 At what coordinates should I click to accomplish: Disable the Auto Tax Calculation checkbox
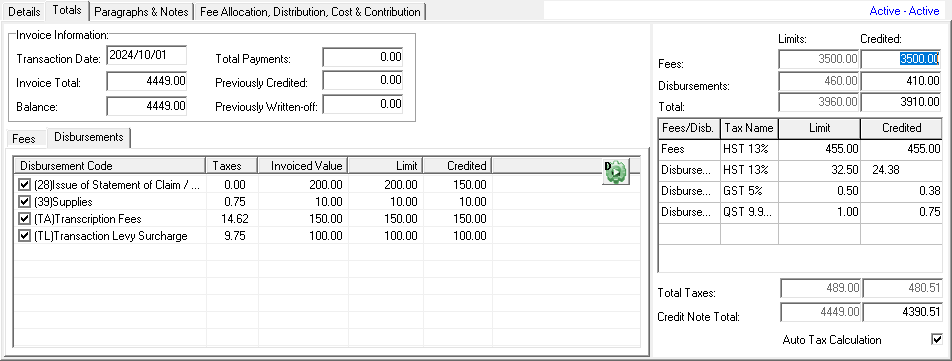click(x=937, y=340)
